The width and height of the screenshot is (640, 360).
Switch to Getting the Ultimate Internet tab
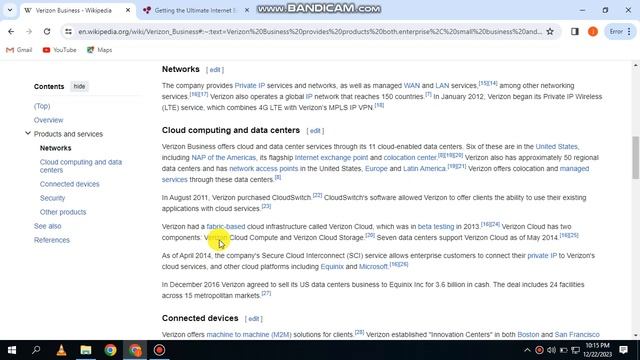tap(195, 10)
